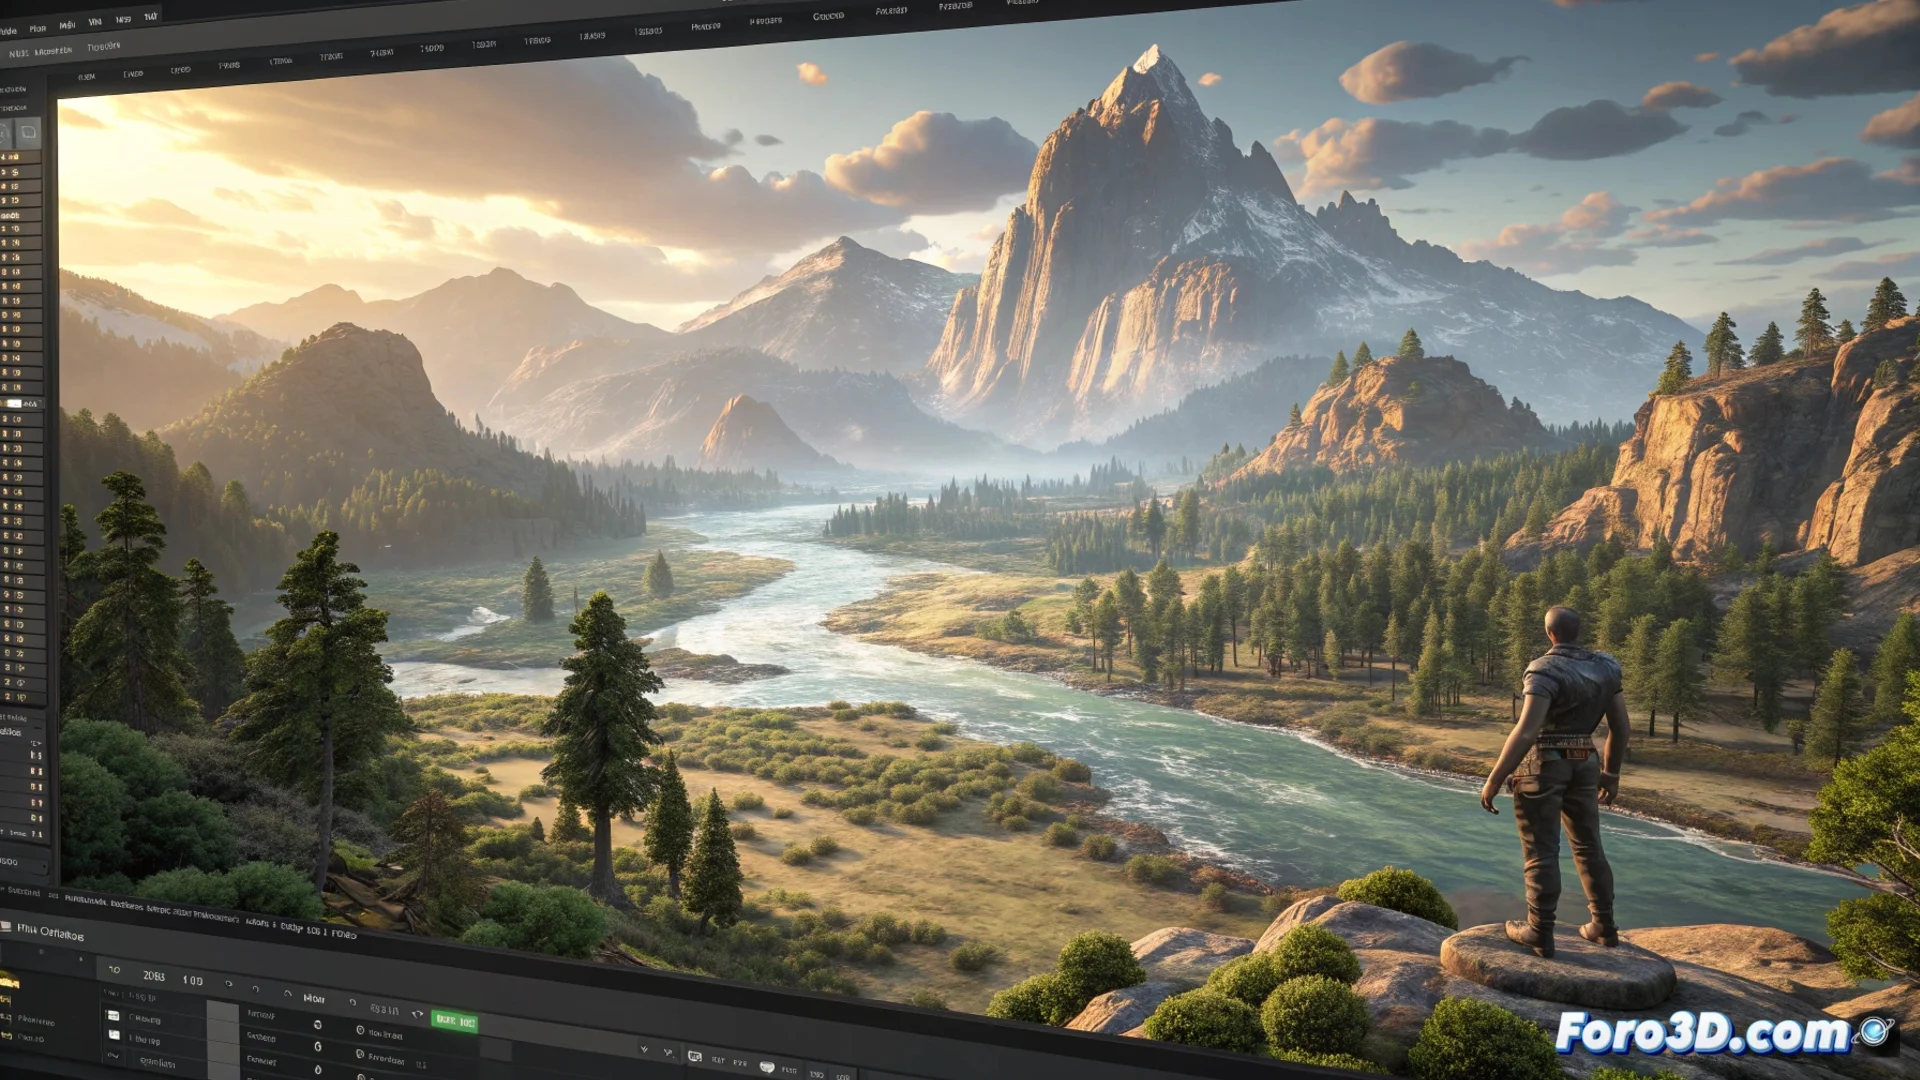Click the Foro3D.com globe logo icon

[1875, 1030]
